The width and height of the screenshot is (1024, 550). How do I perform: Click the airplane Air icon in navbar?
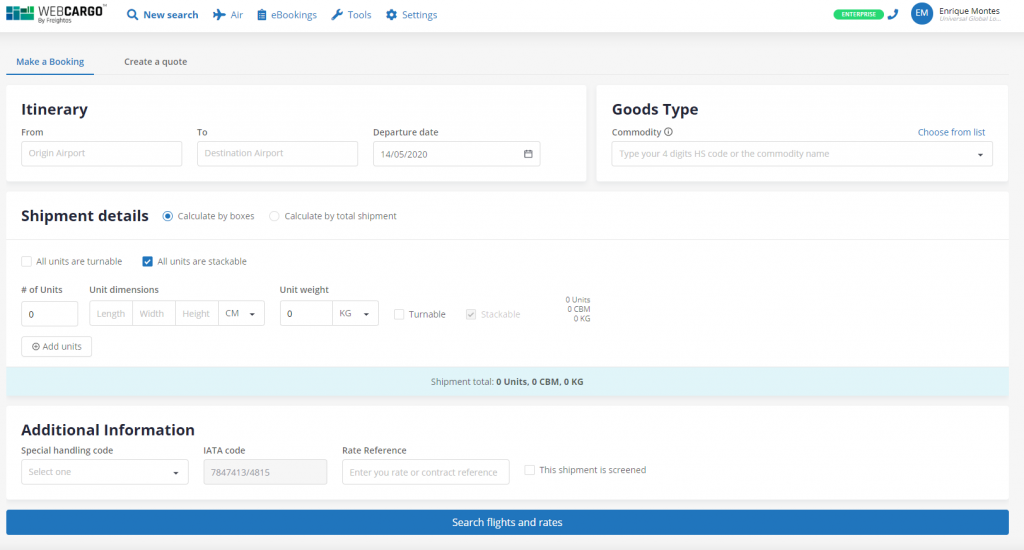[220, 15]
